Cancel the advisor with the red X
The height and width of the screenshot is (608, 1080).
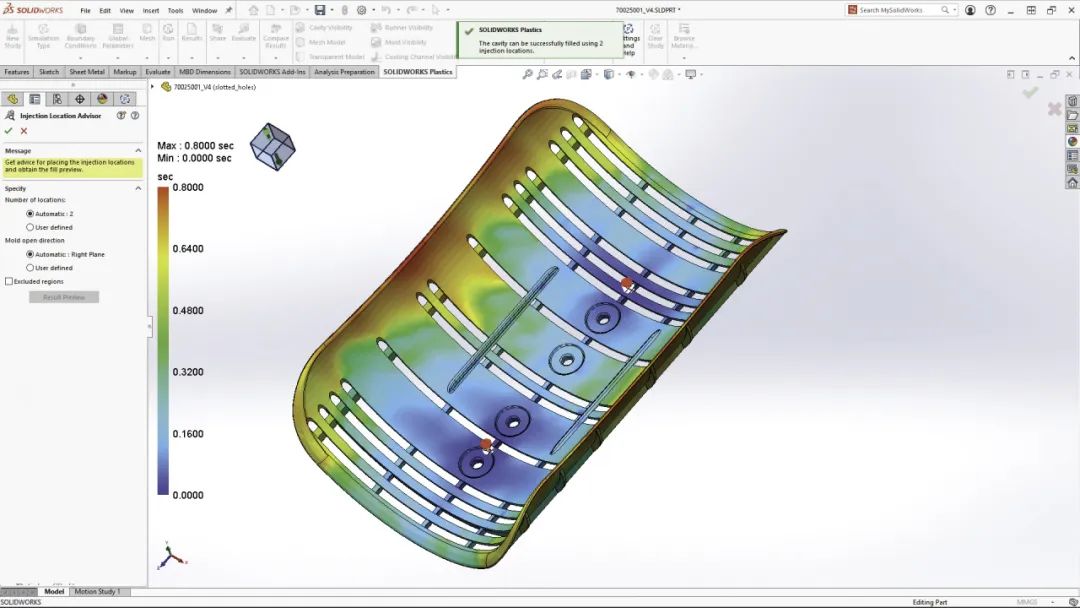tap(23, 130)
